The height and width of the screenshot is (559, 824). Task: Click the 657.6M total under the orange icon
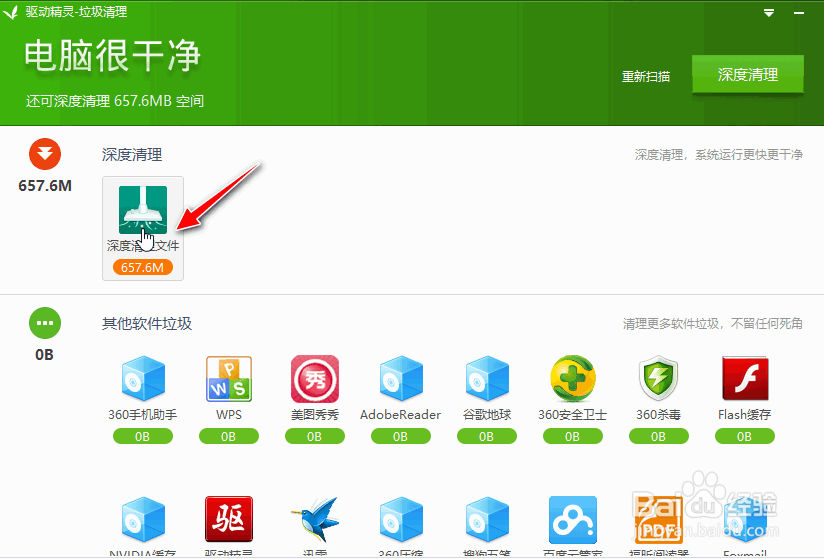[x=45, y=185]
